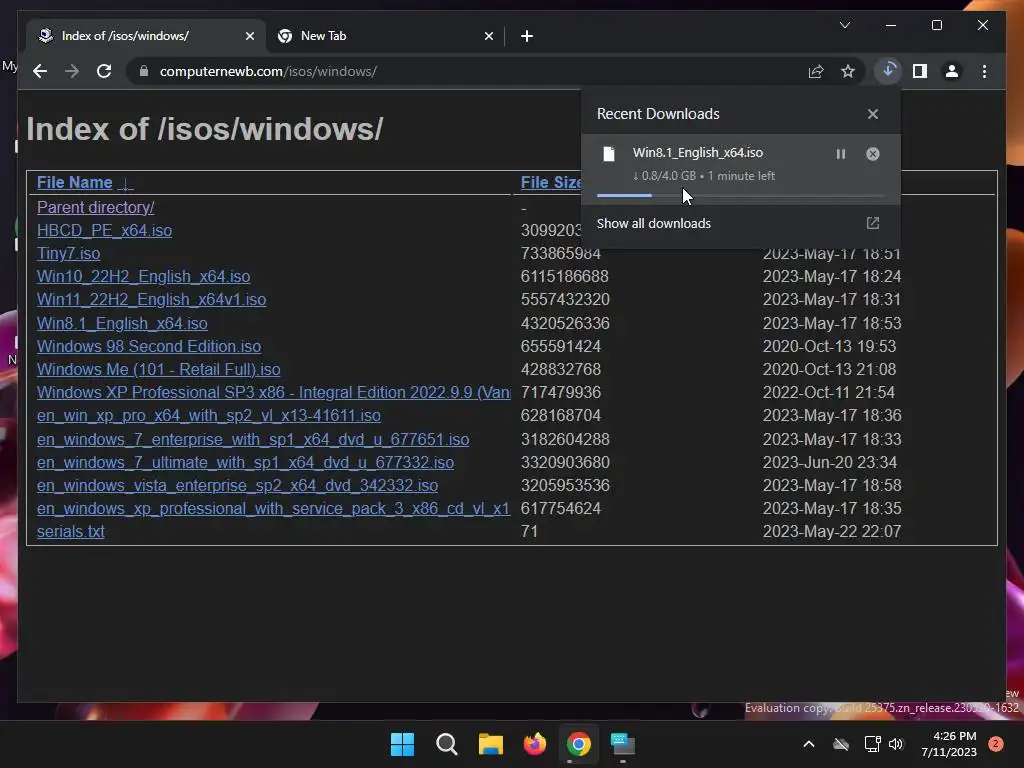Open the downloads page via external-link icon
This screenshot has height=768, width=1024.
click(872, 223)
